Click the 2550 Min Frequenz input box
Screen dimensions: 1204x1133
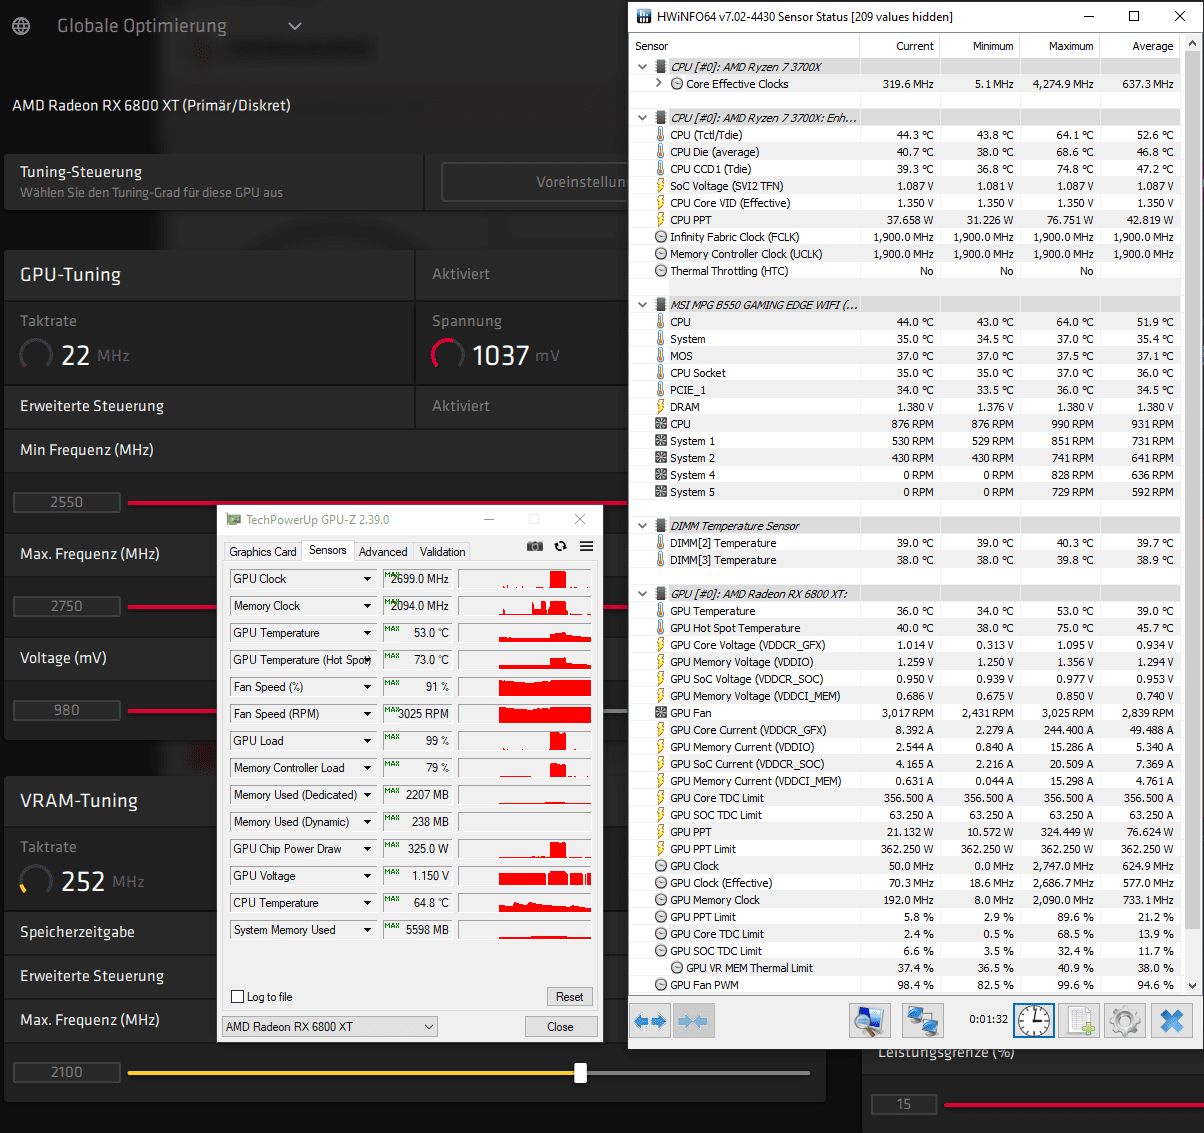pos(67,502)
